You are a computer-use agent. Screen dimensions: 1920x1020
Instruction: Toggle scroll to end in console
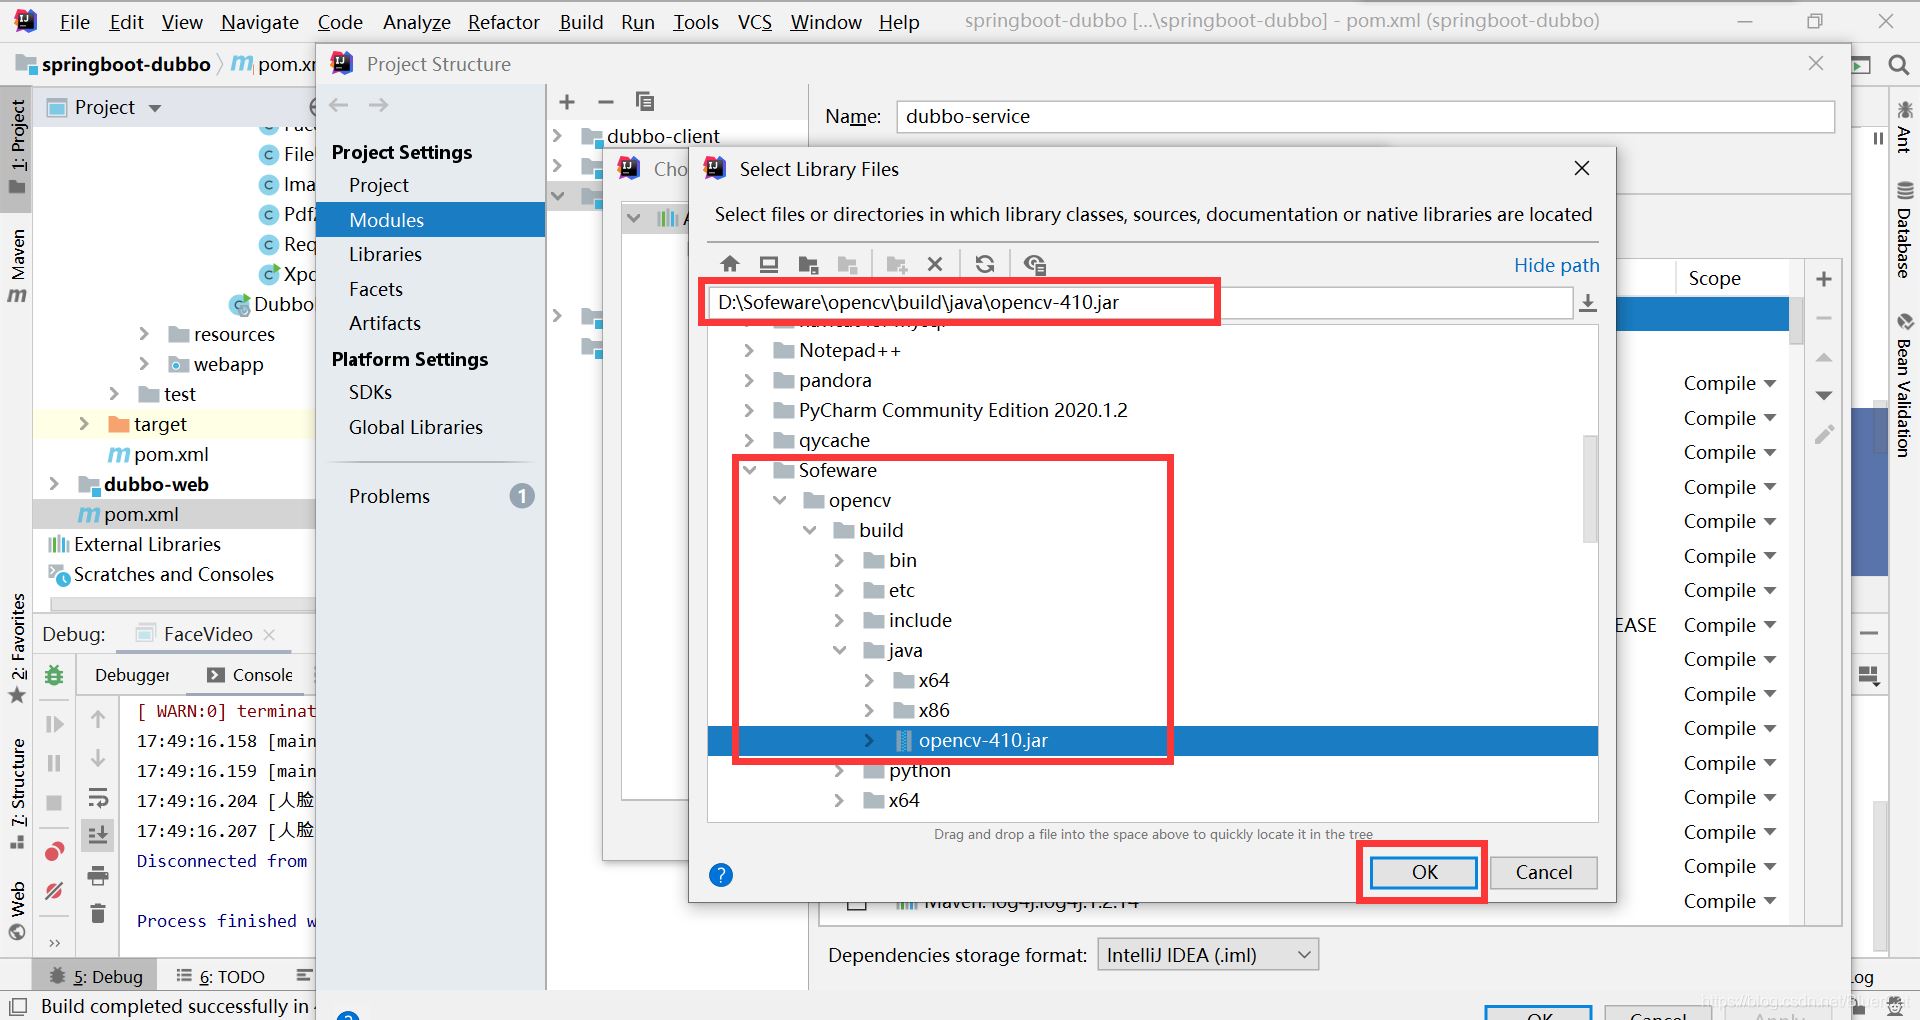[98, 834]
